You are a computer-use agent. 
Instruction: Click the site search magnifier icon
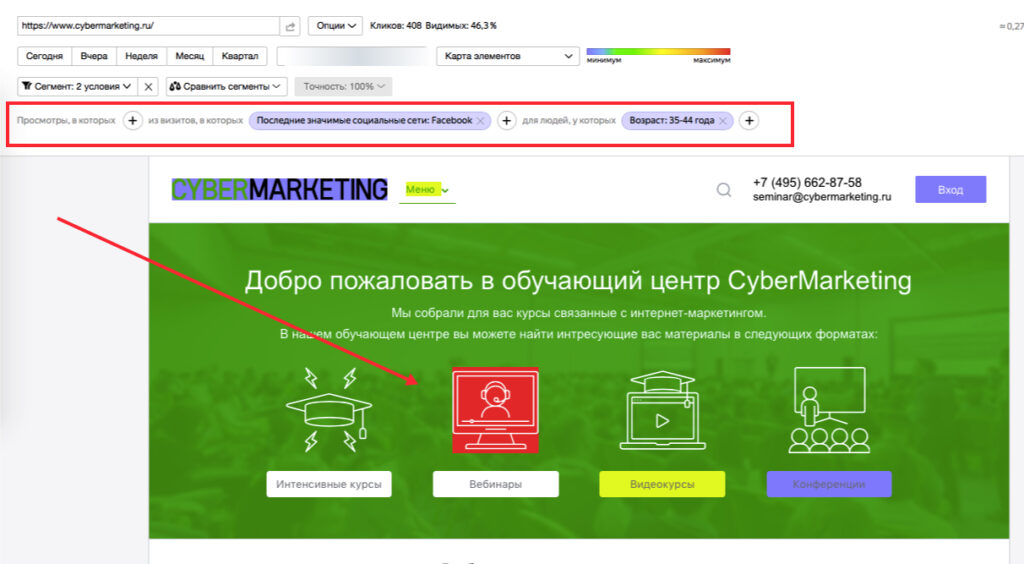point(724,190)
